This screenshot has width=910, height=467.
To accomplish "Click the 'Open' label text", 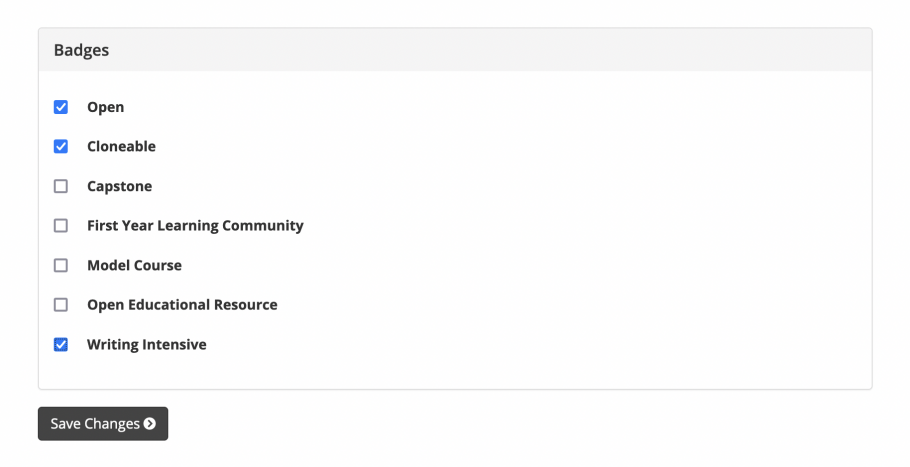I will click(x=106, y=107).
